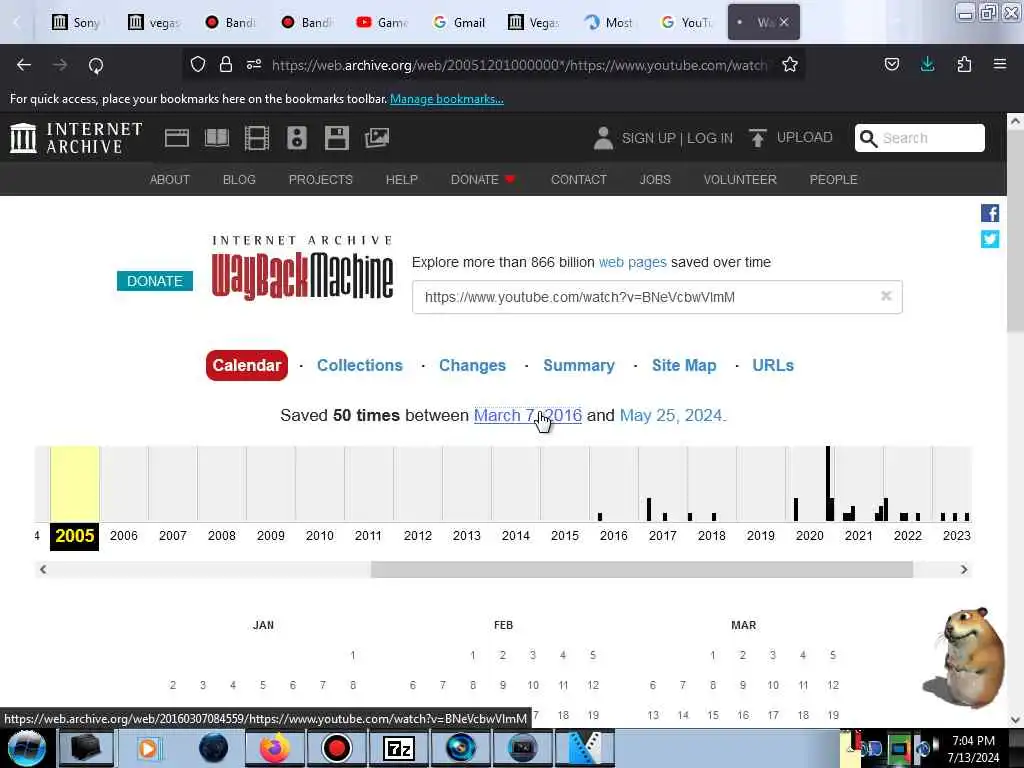Open the Summary view
This screenshot has height=768, width=1024.
pyautogui.click(x=579, y=365)
